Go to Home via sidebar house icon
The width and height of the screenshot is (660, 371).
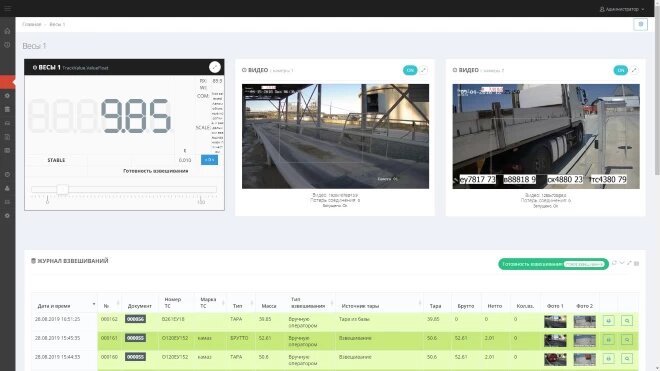(x=7, y=31)
